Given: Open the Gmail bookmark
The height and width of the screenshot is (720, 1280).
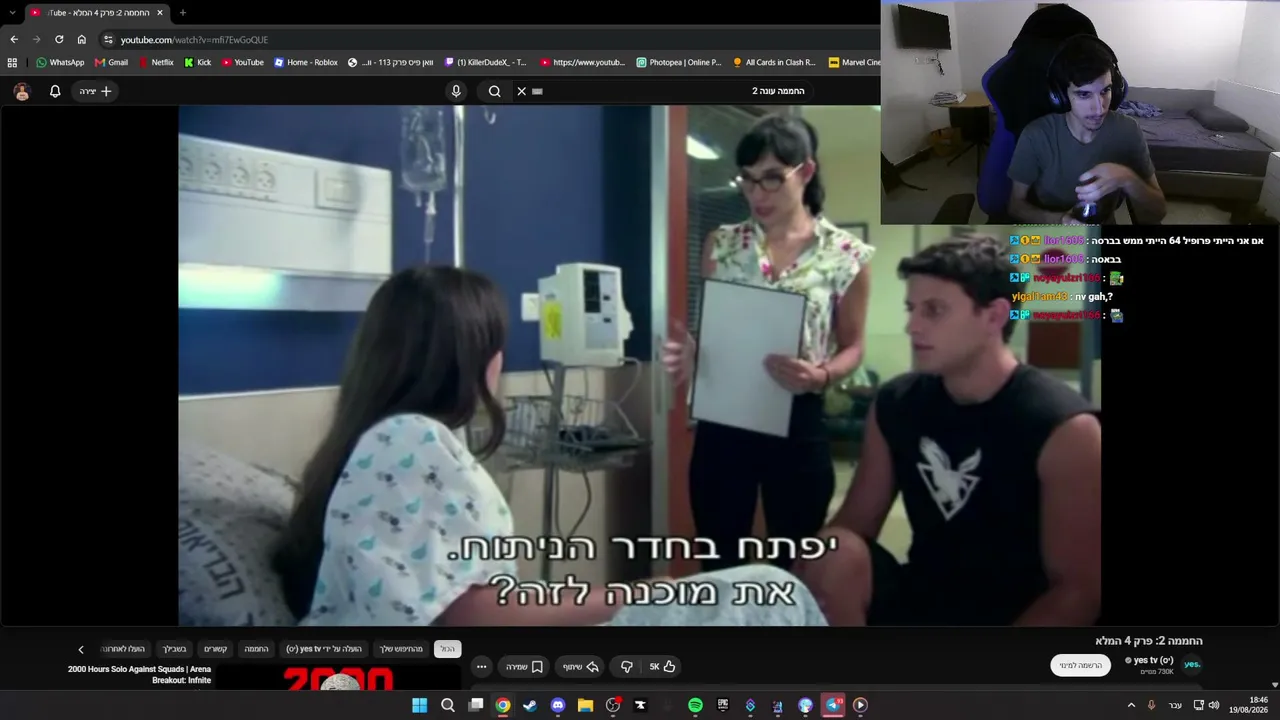Looking at the screenshot, I should click(x=110, y=62).
